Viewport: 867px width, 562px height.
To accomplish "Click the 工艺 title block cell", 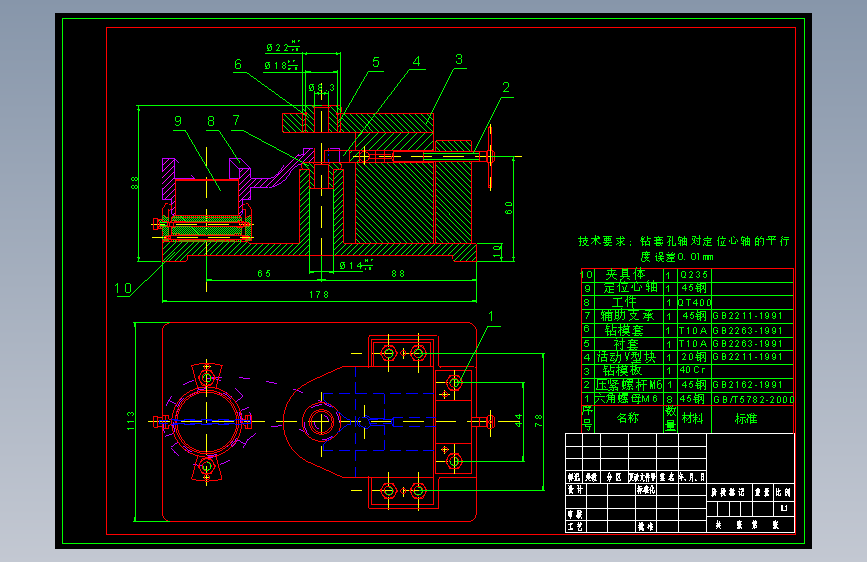I will click(575, 527).
